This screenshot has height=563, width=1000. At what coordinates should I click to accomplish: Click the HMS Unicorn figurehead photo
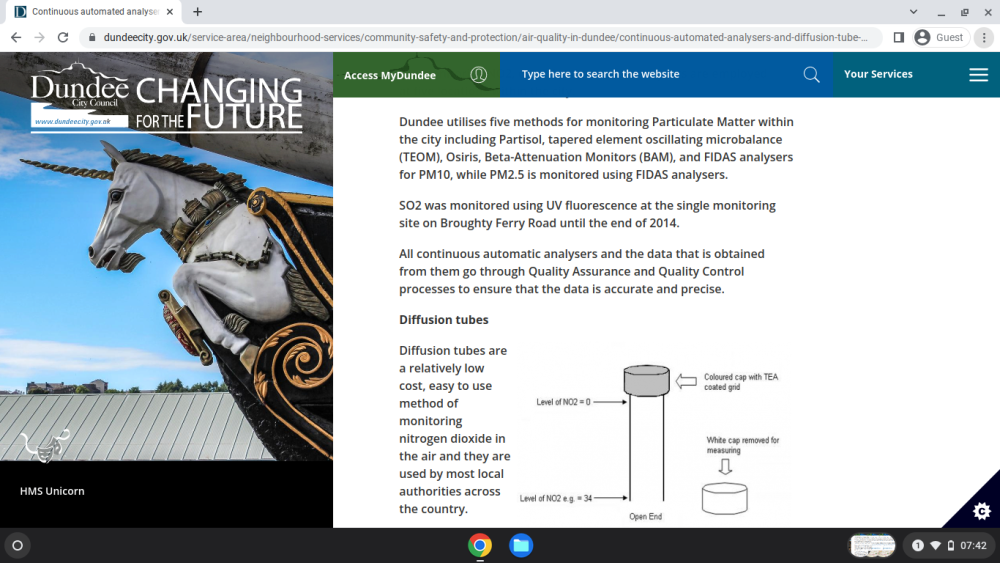(x=166, y=256)
